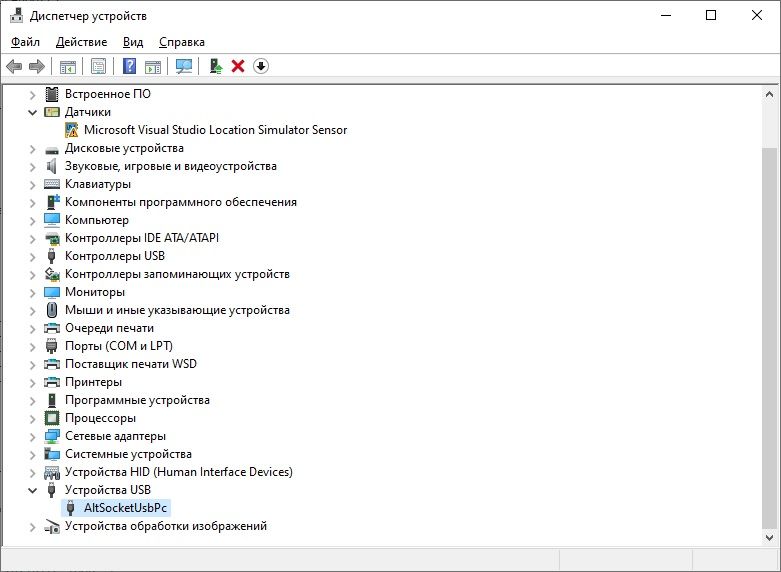Expand the Клавиатуры node

click(32, 184)
